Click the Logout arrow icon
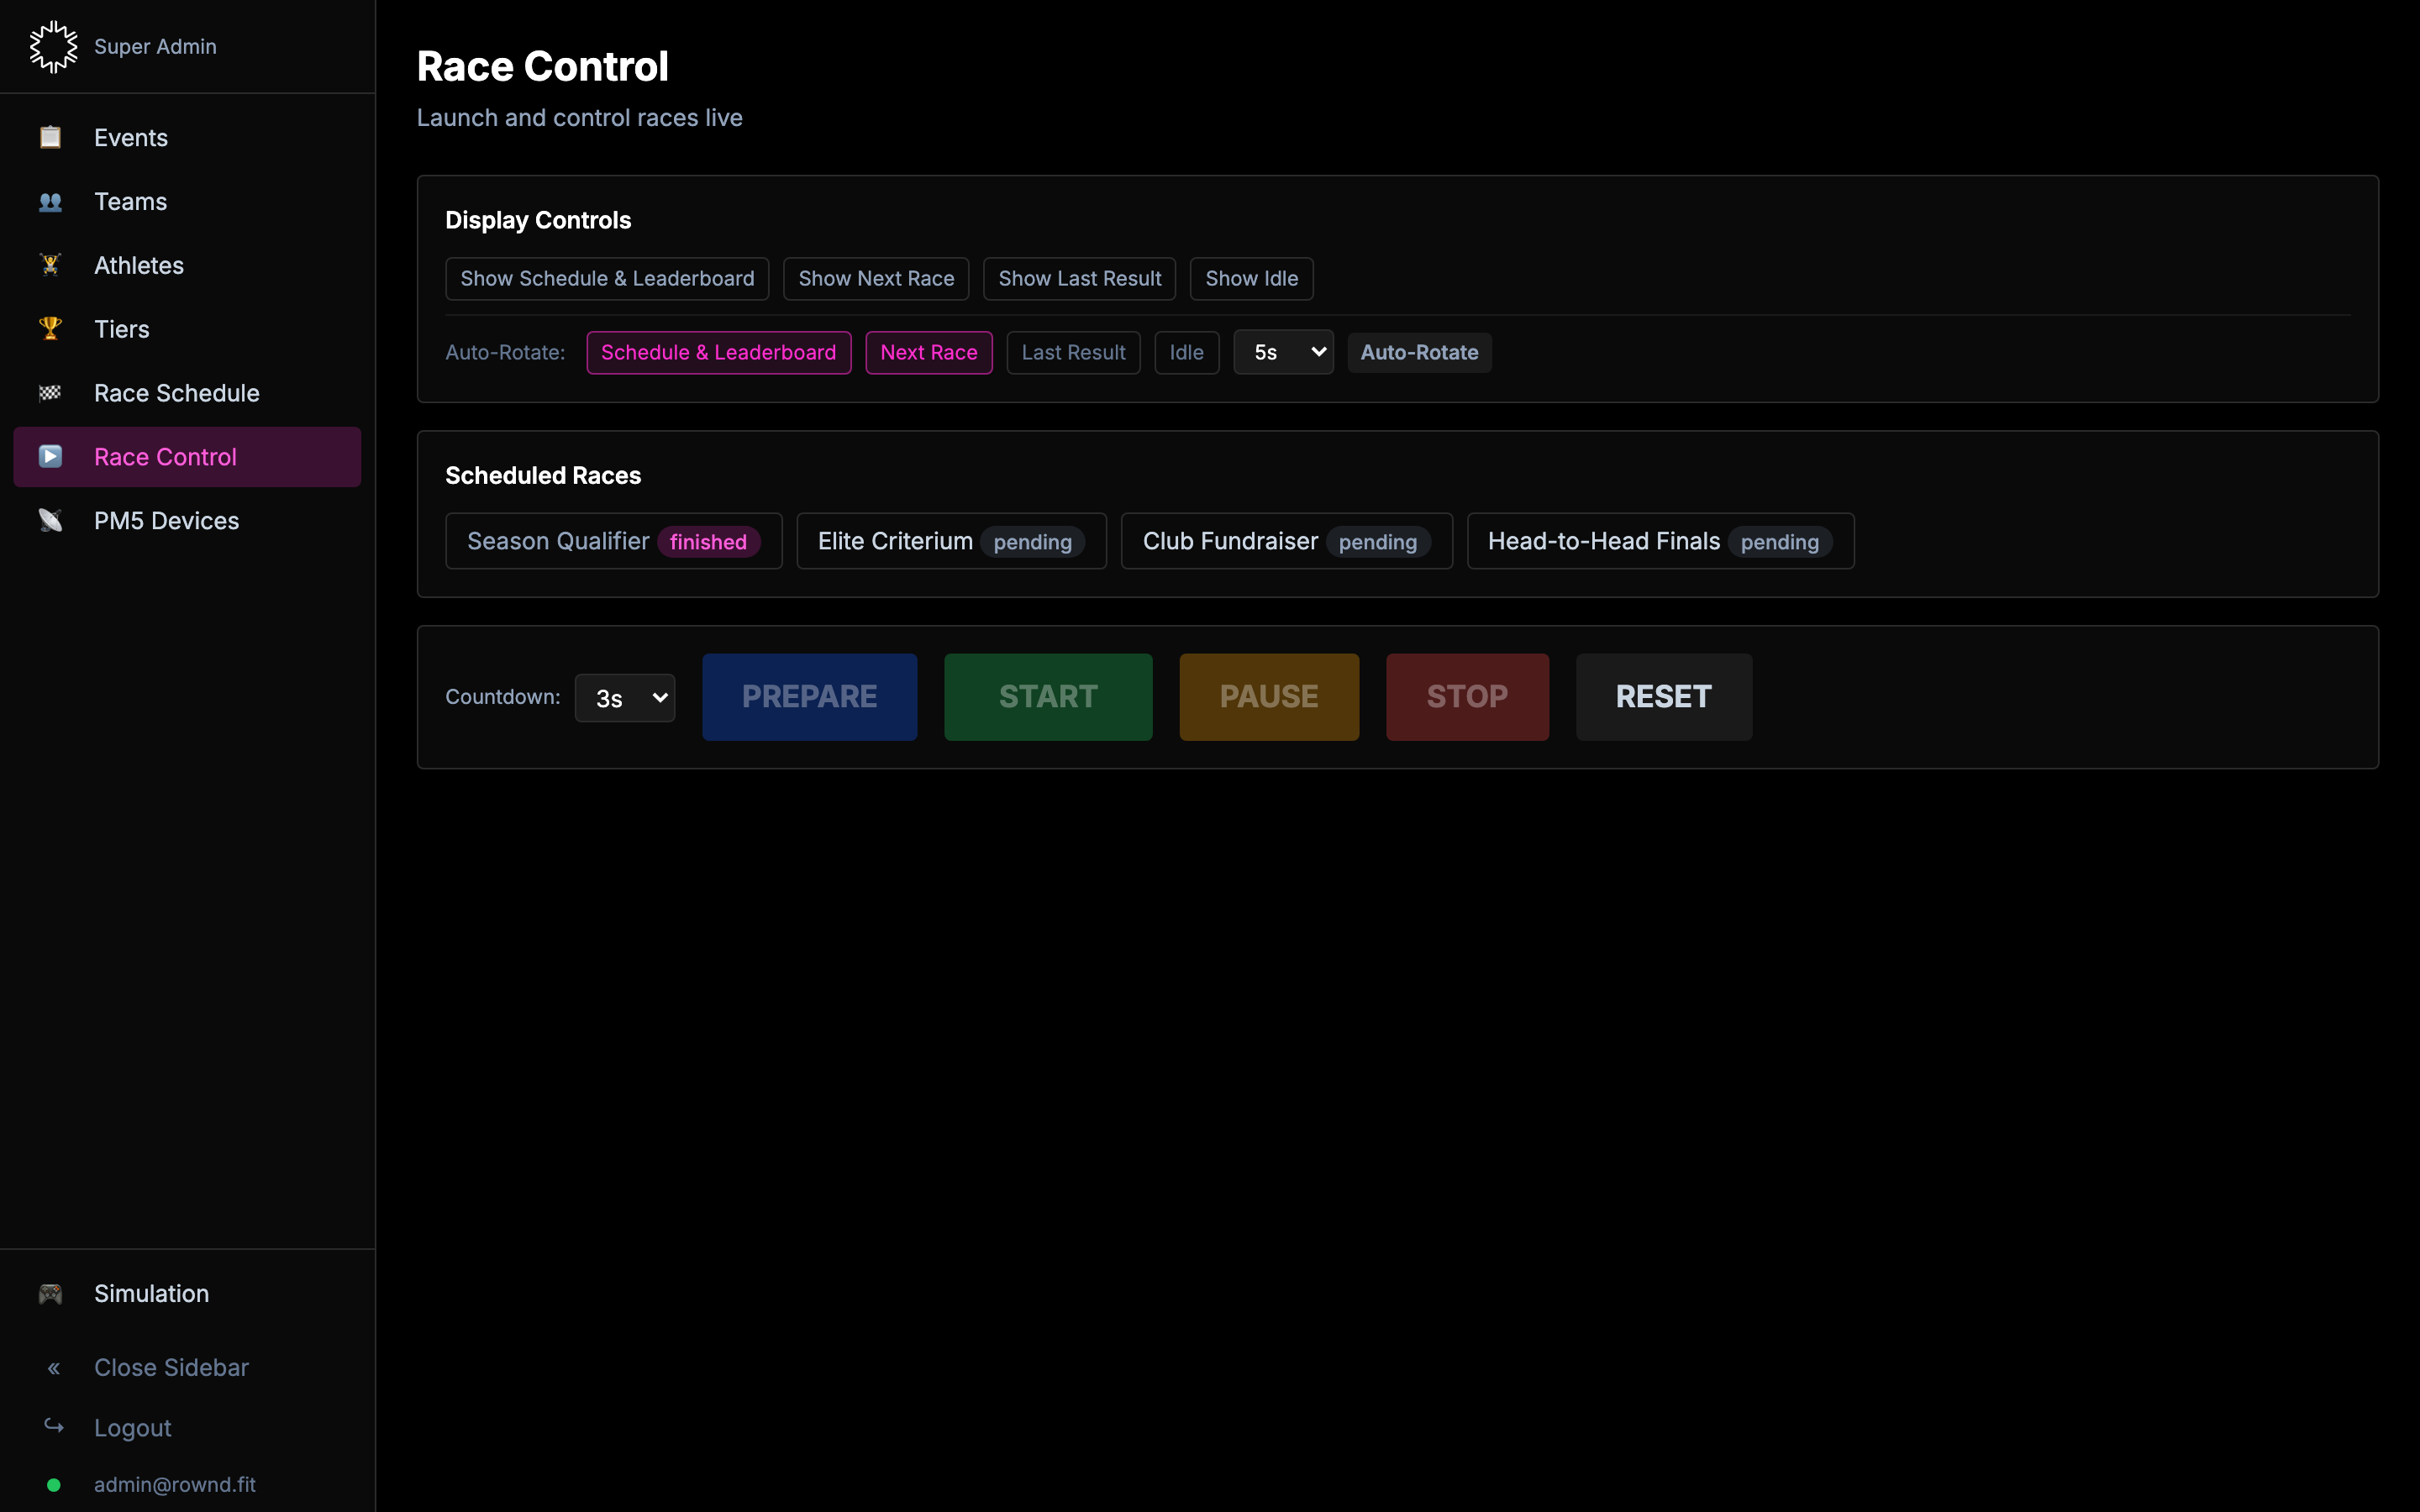2420x1512 pixels. [53, 1427]
